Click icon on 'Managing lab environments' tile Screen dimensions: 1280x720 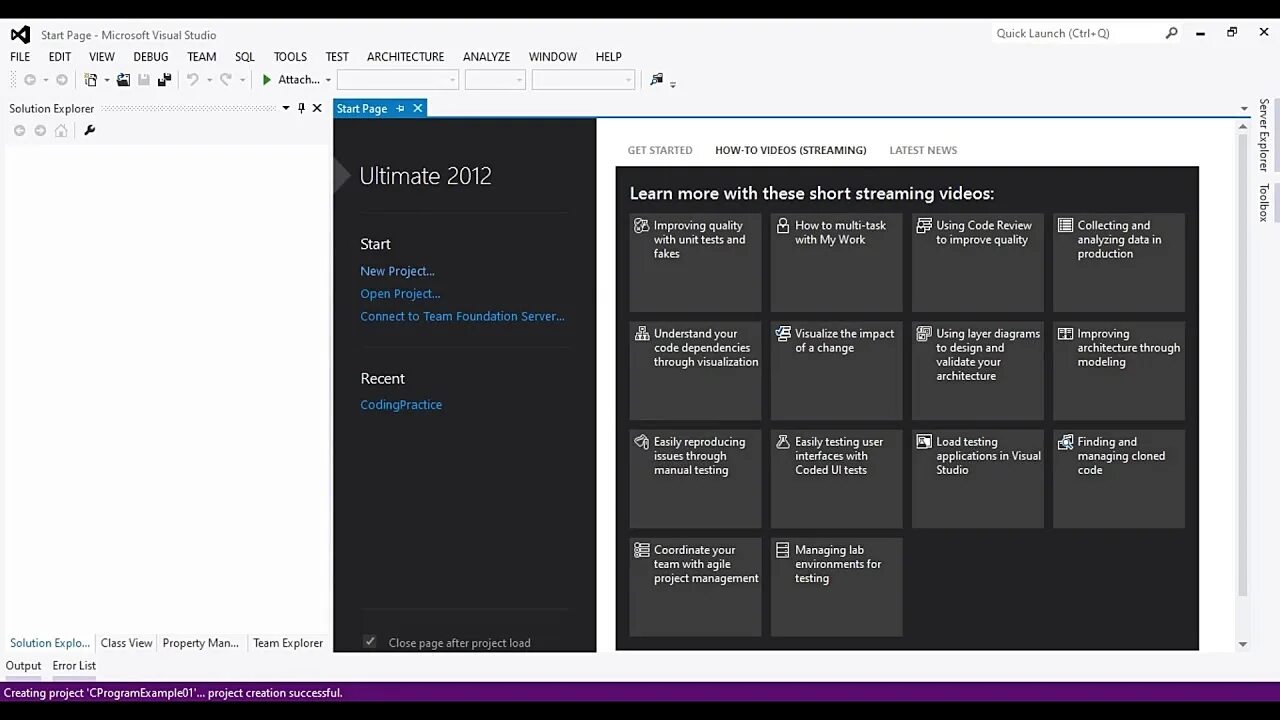[x=783, y=550]
